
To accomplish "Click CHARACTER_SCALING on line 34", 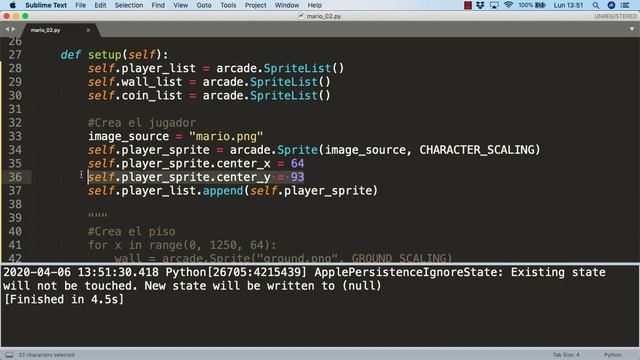I will [477, 150].
